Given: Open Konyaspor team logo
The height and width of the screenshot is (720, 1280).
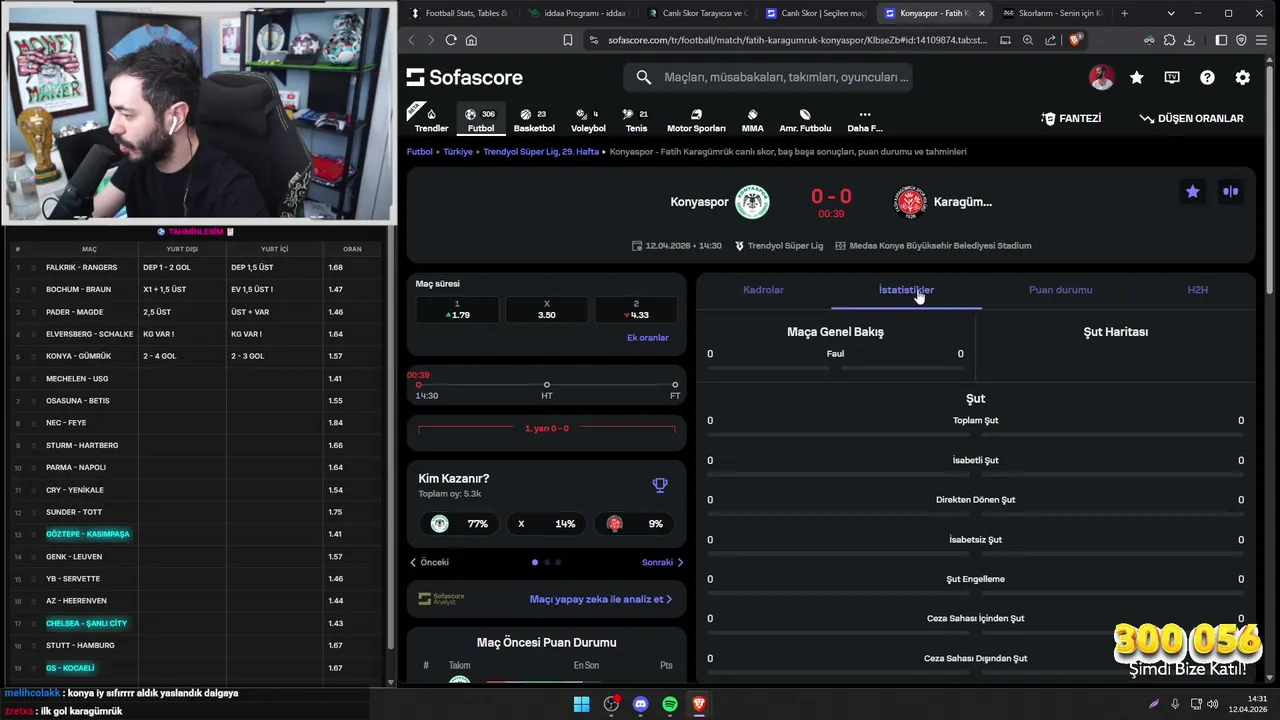Looking at the screenshot, I should click(752, 202).
